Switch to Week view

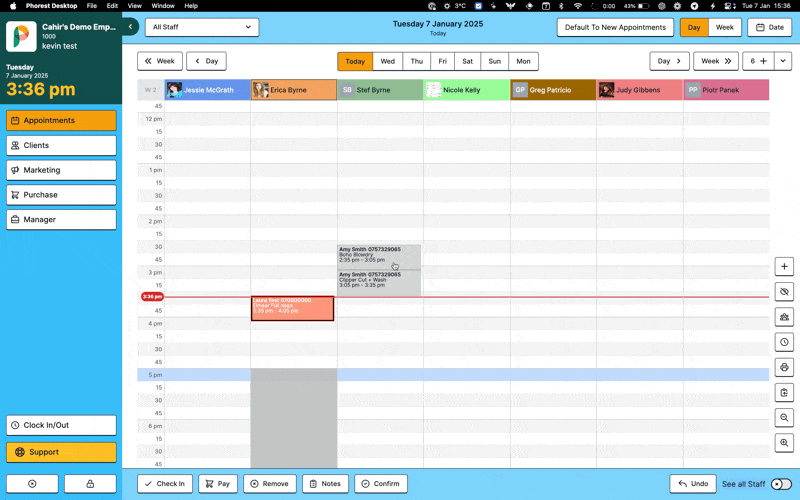tap(724, 28)
